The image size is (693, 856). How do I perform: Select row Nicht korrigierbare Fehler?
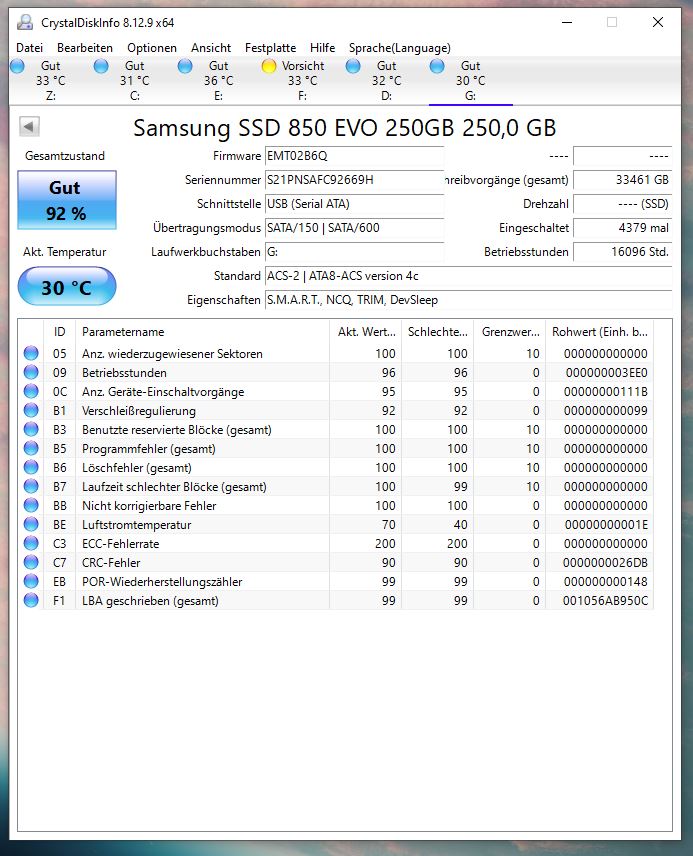click(336, 506)
